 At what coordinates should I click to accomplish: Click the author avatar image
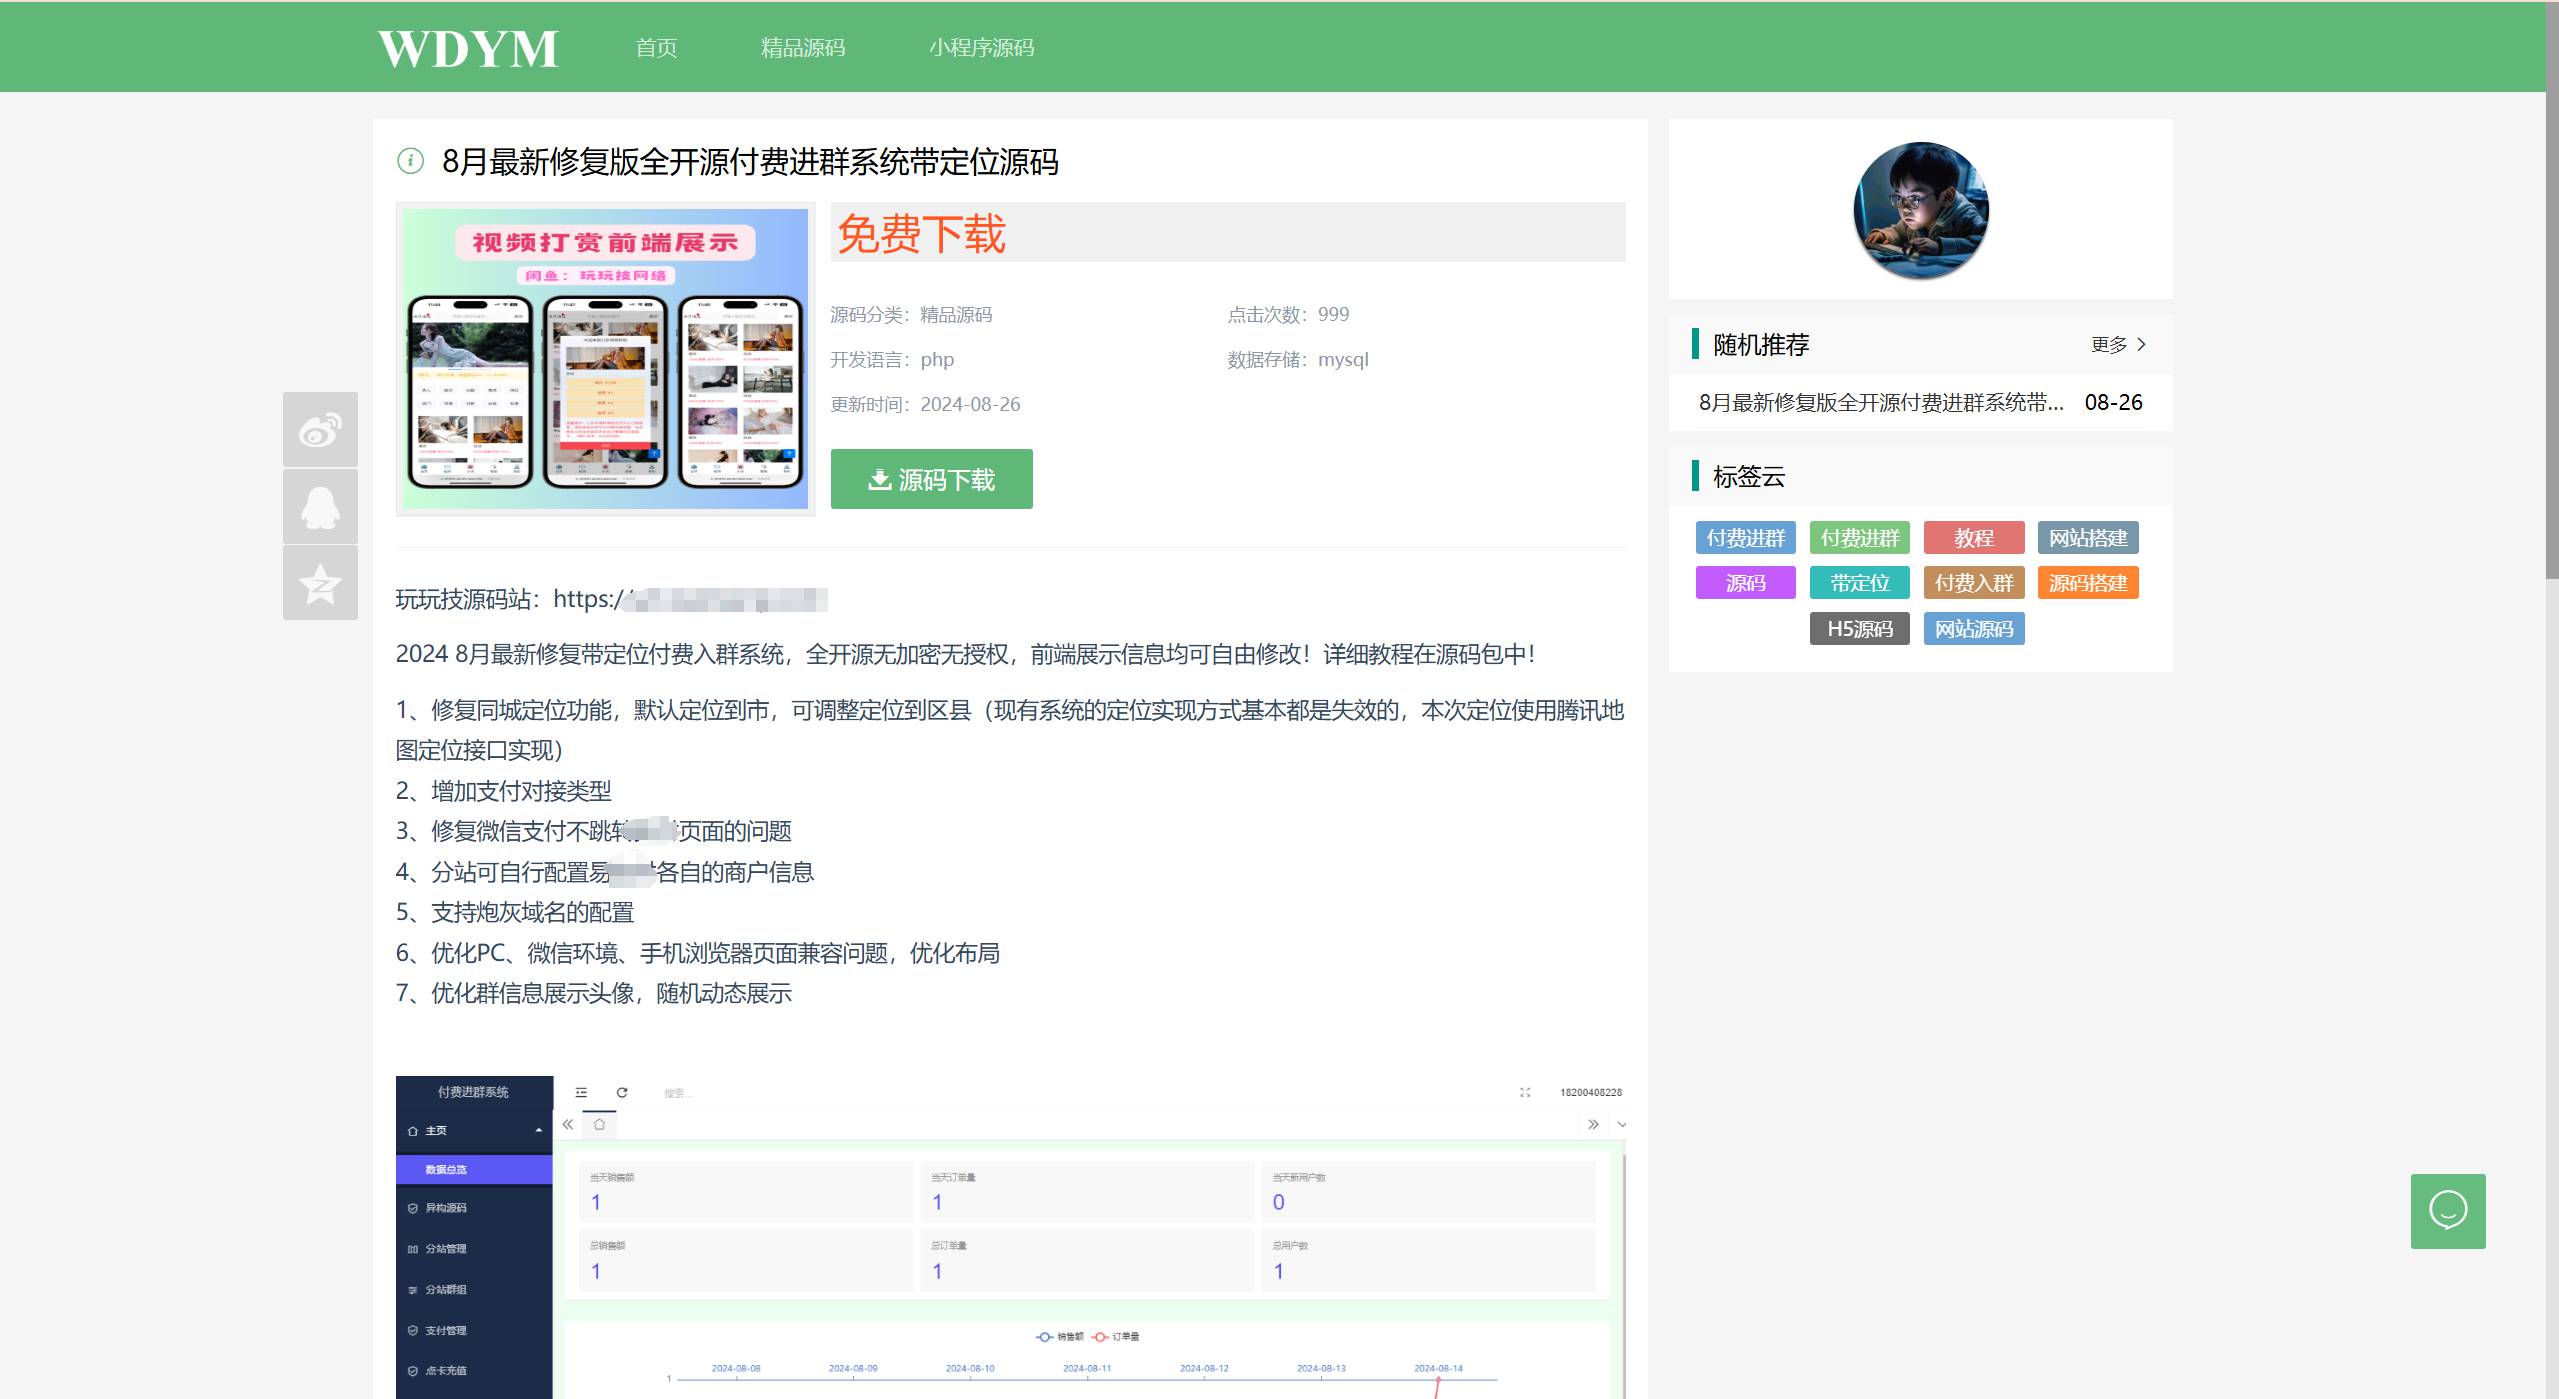pyautogui.click(x=1920, y=210)
